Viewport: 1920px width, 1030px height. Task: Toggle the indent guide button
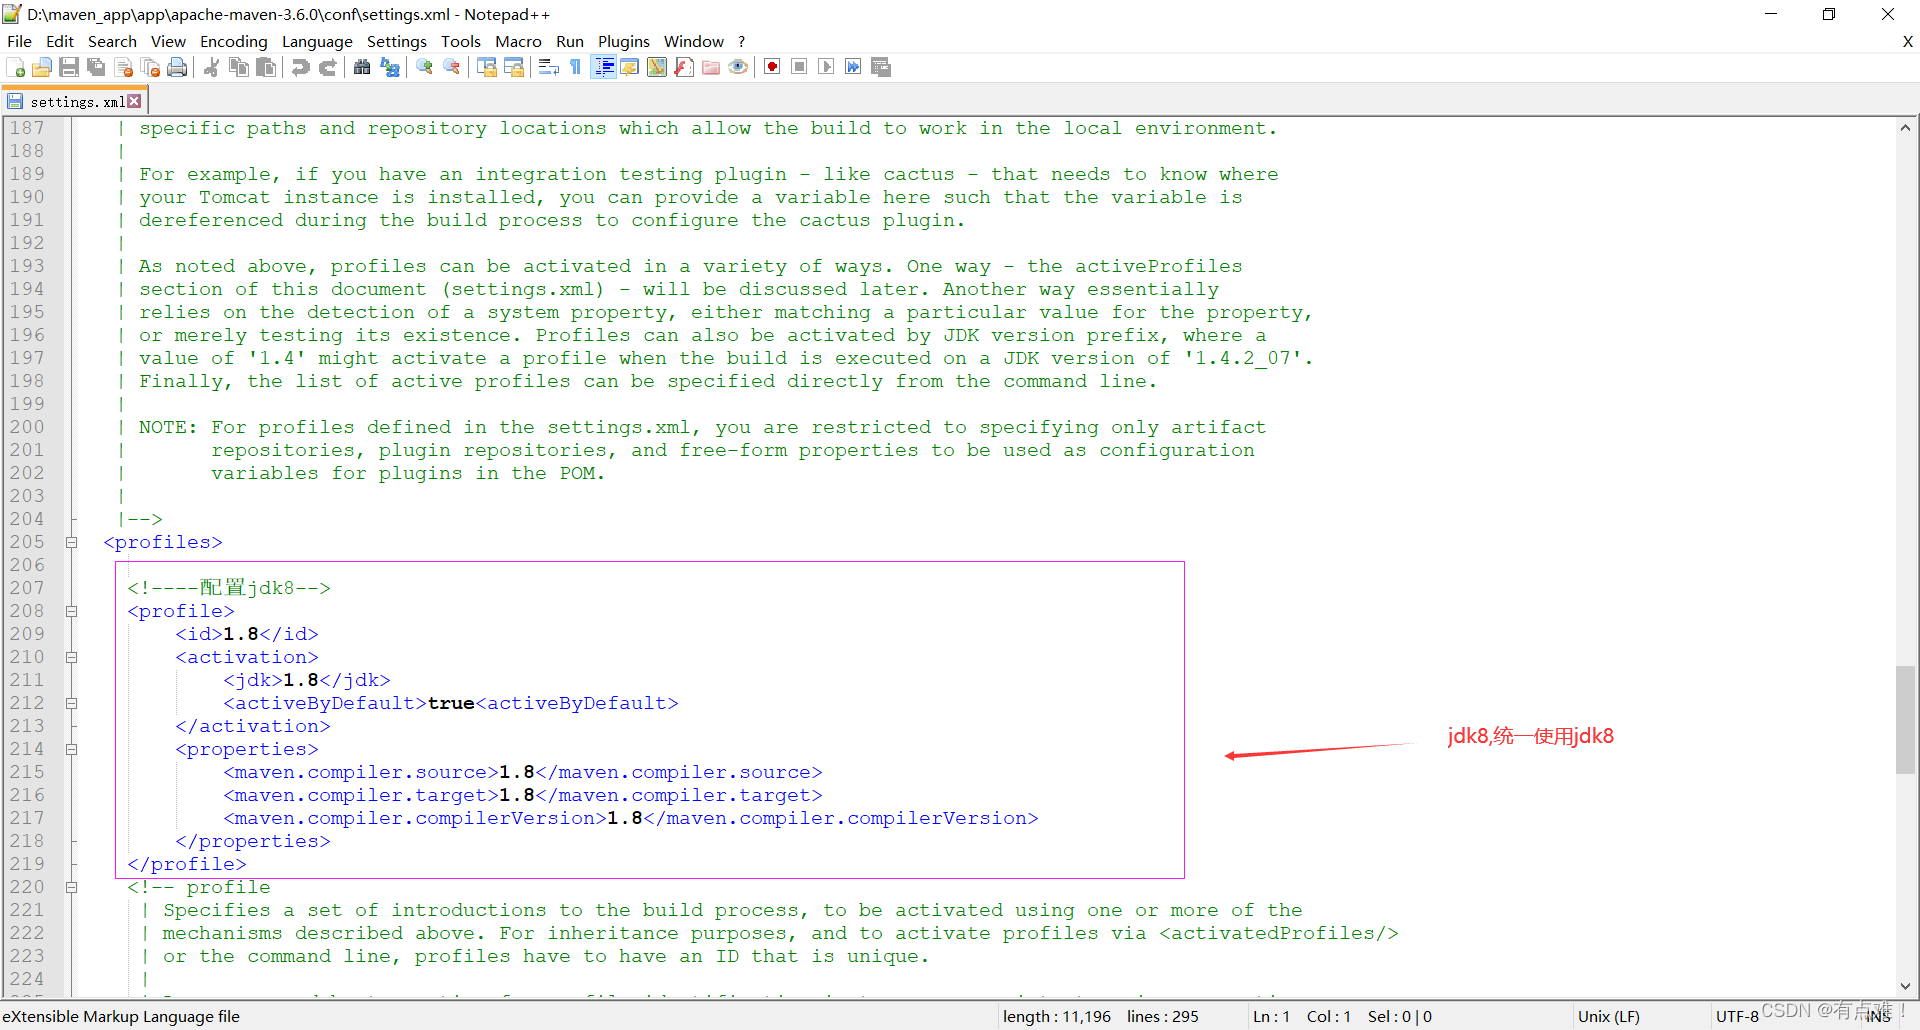604,67
